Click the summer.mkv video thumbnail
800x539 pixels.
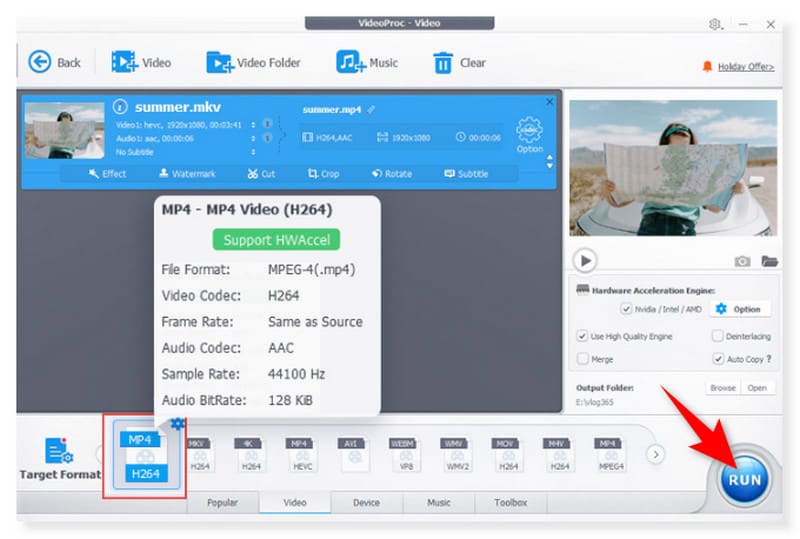(64, 130)
